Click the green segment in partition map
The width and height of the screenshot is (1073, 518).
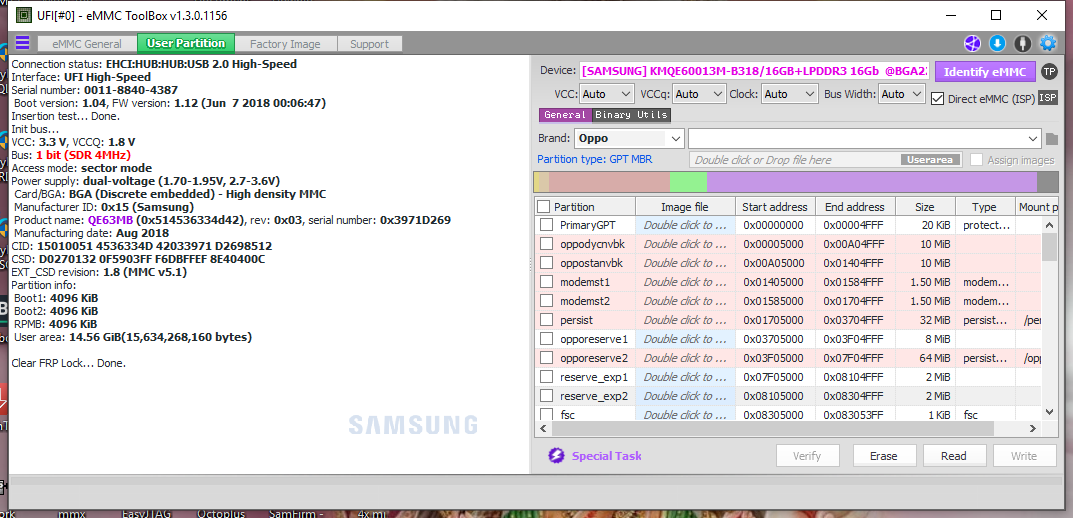(x=688, y=182)
